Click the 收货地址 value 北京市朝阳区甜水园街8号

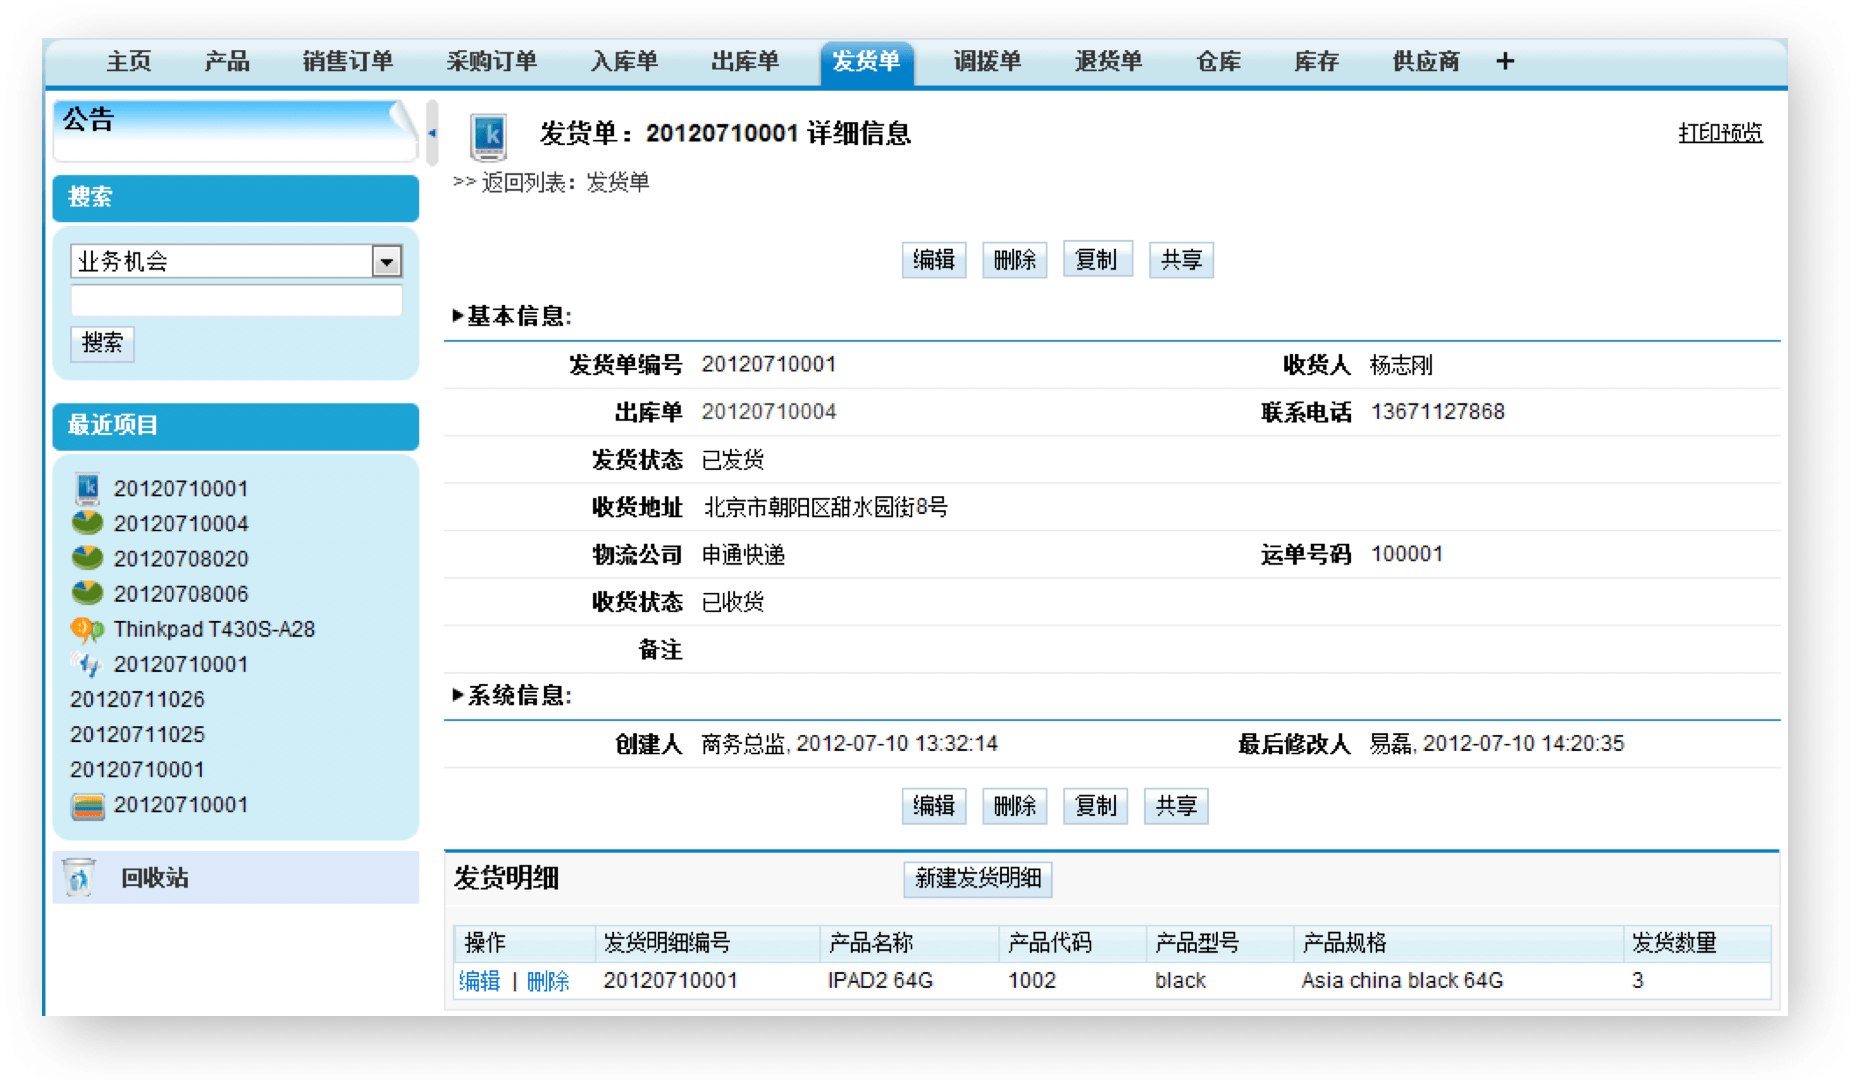point(825,507)
